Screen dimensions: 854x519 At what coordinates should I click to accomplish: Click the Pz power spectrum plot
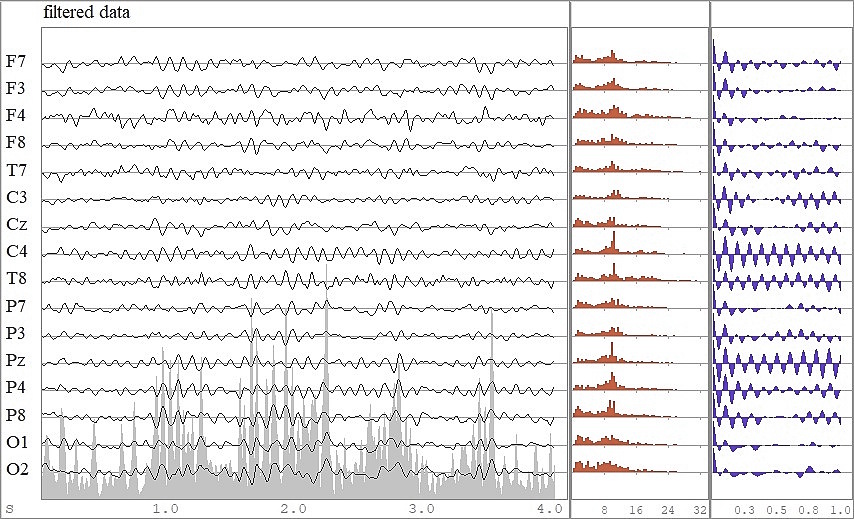tap(621, 353)
